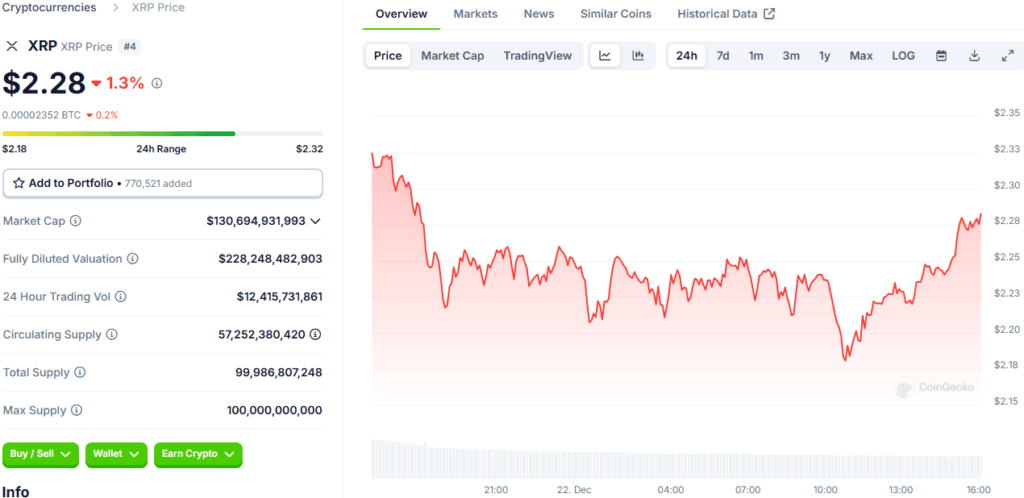1024x498 pixels.
Task: Set chart range to 7d
Action: click(x=723, y=56)
